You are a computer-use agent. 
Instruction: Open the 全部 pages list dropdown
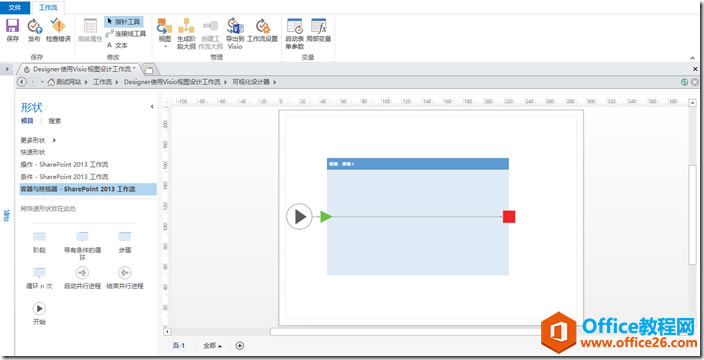click(212, 346)
